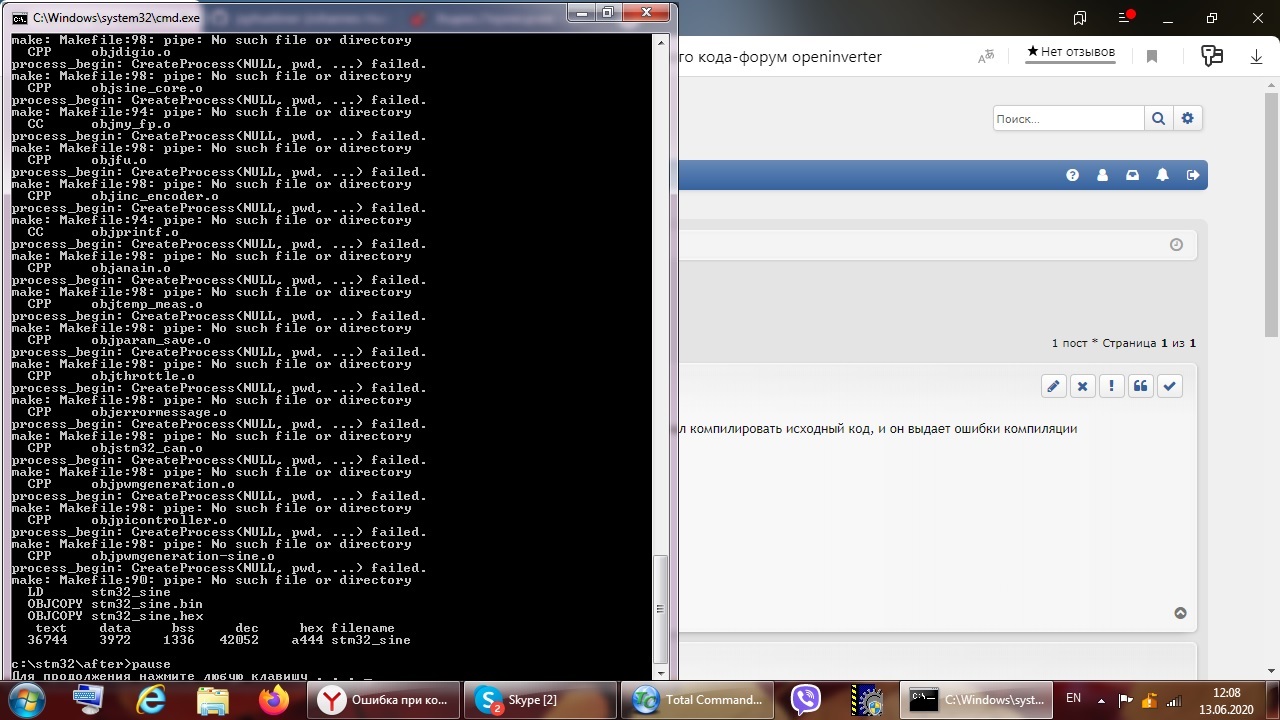The image size is (1280, 720).
Task: Click the 'Нет отзывов' site rating button
Action: tap(1070, 52)
